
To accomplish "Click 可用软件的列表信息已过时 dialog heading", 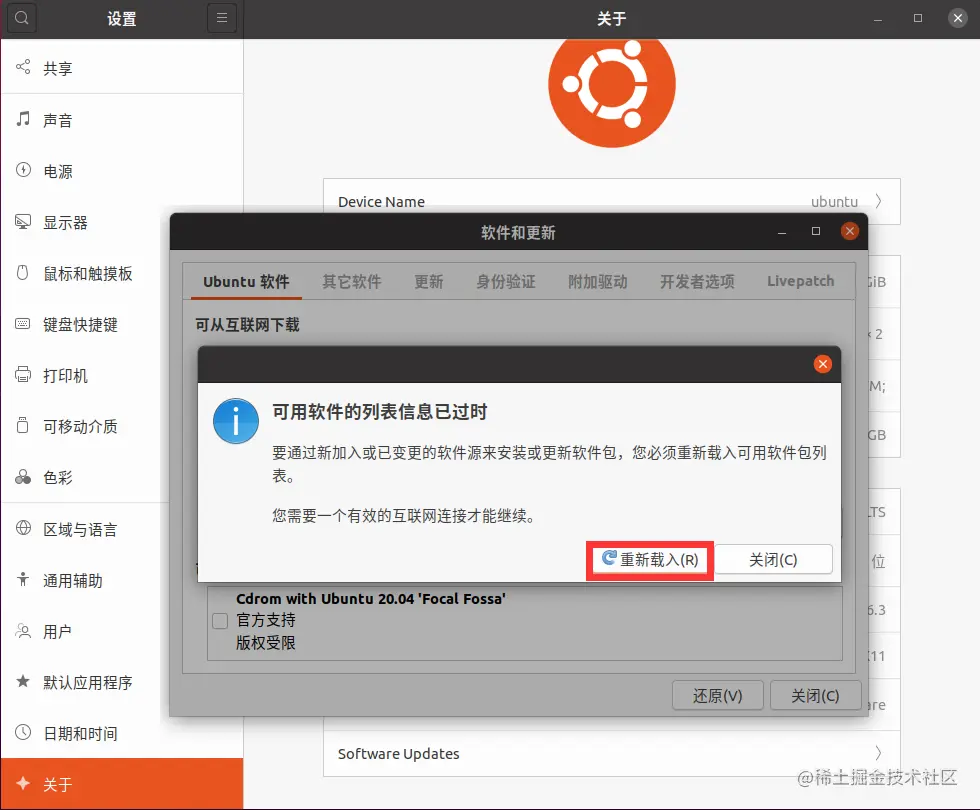I will (x=379, y=412).
